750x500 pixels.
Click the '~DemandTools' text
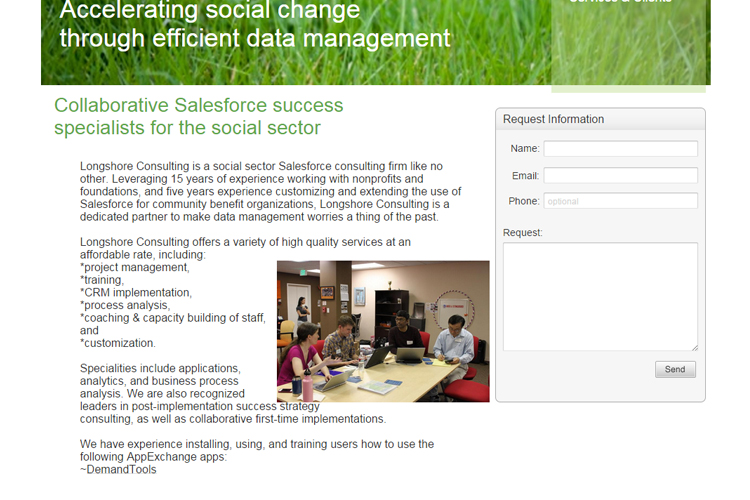(118, 469)
